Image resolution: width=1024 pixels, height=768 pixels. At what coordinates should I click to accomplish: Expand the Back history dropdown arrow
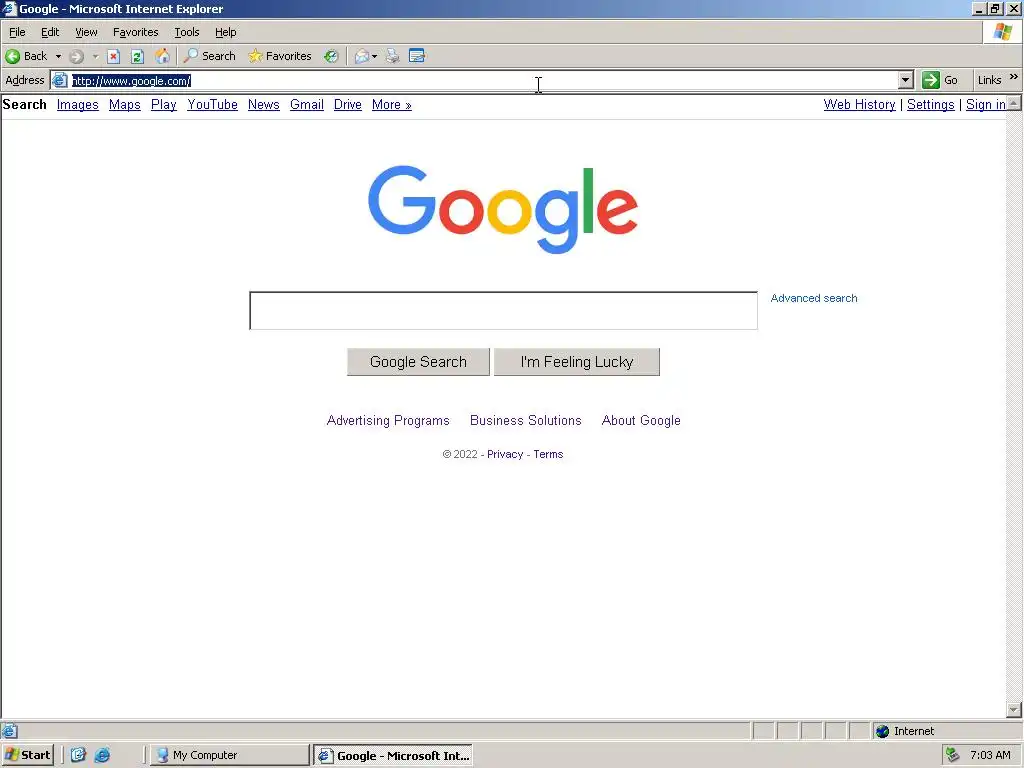[58, 56]
